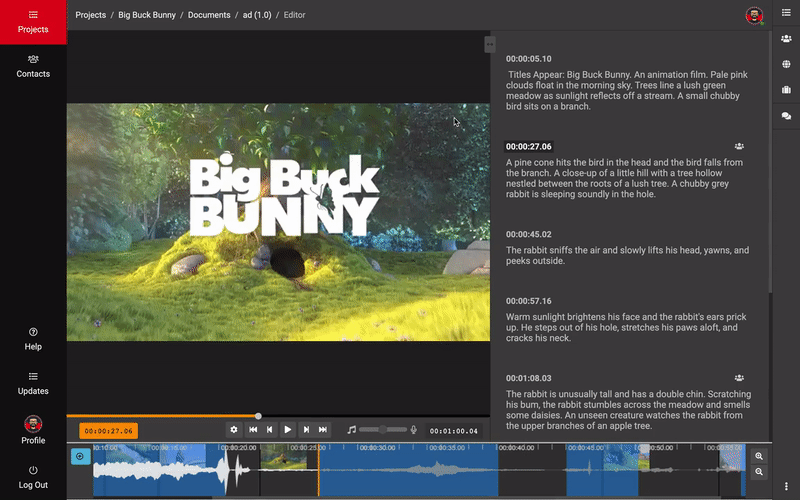Viewport: 800px width, 500px height.
Task: Adjust the music-to-voice volume balance slider
Action: coord(382,429)
